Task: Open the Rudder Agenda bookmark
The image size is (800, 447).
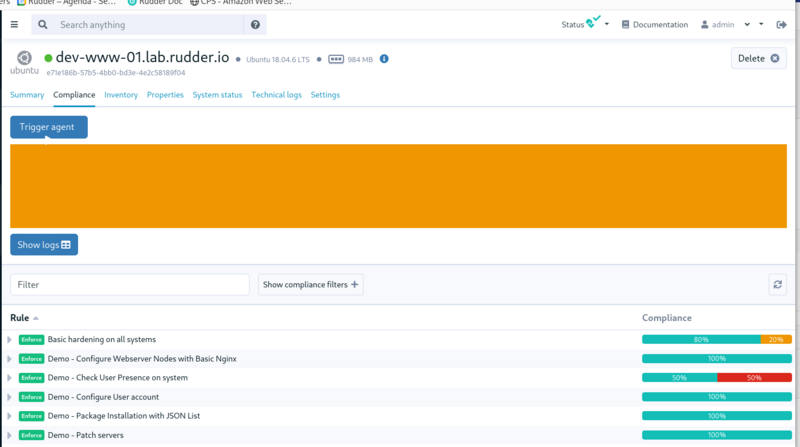Action: coord(67,3)
